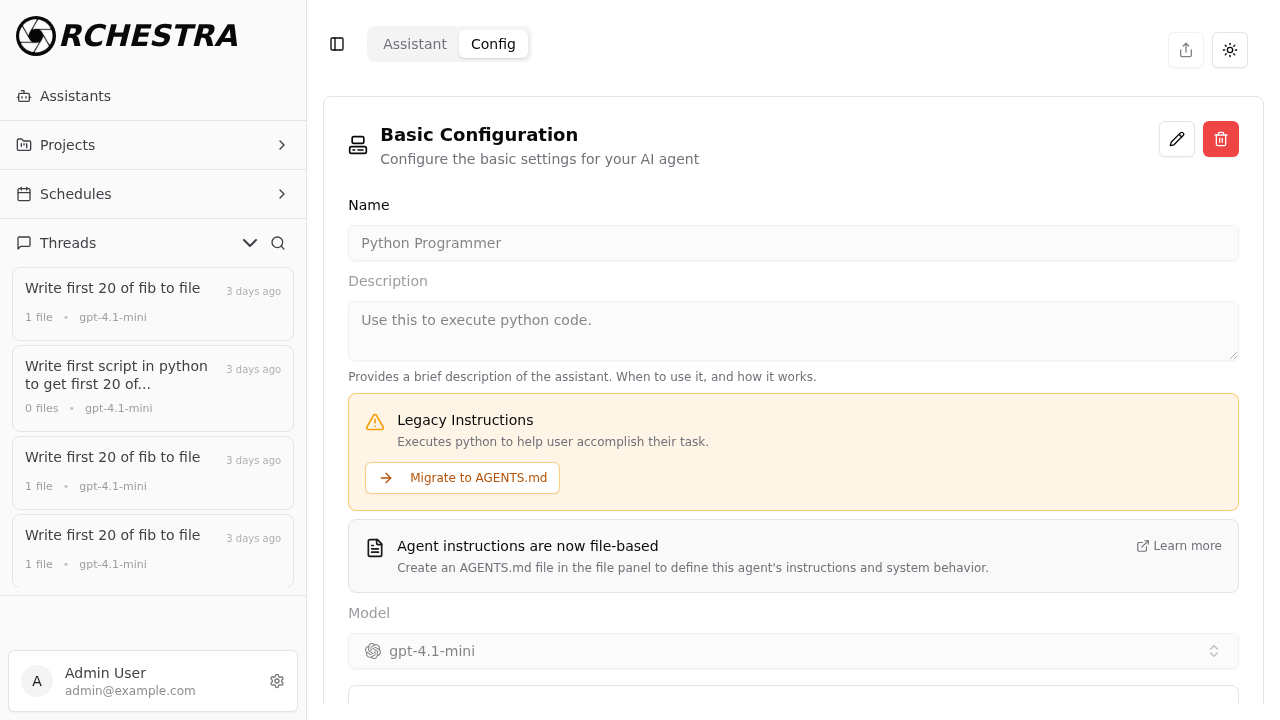Viewport: 1280px width, 720px height.
Task: Open the Assistants menu item
Action: click(x=153, y=96)
